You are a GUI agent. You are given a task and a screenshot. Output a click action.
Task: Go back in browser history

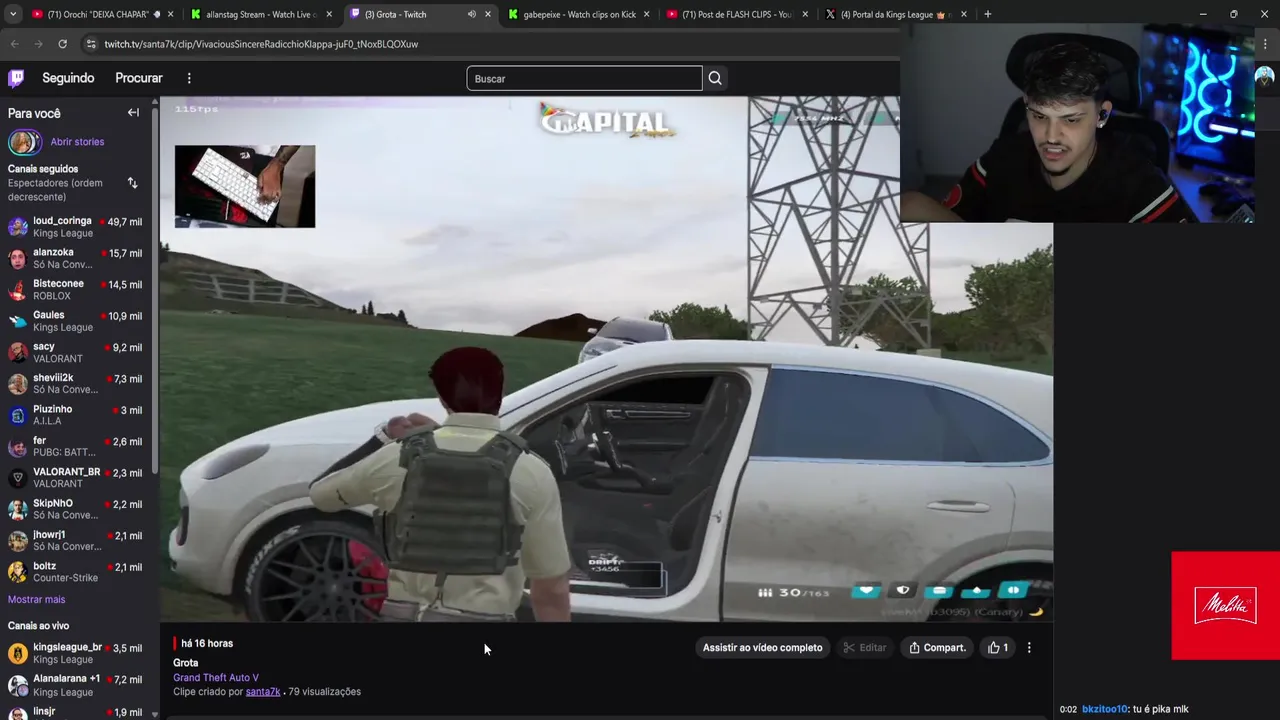coord(14,44)
